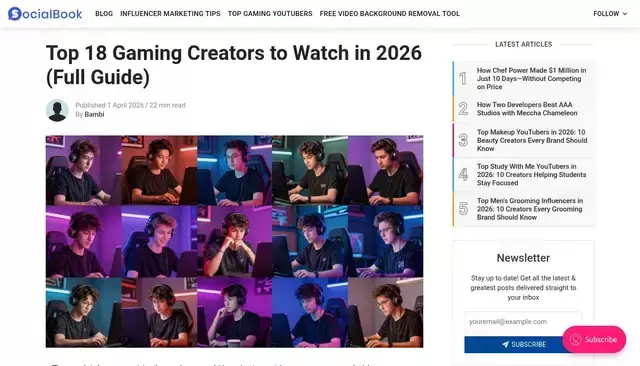Image resolution: width=640 pixels, height=366 pixels.
Task: Click the article title heading
Action: click(234, 65)
